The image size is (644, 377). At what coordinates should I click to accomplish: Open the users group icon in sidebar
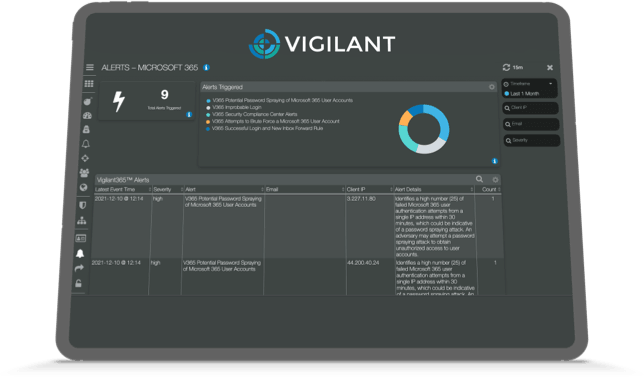84,173
